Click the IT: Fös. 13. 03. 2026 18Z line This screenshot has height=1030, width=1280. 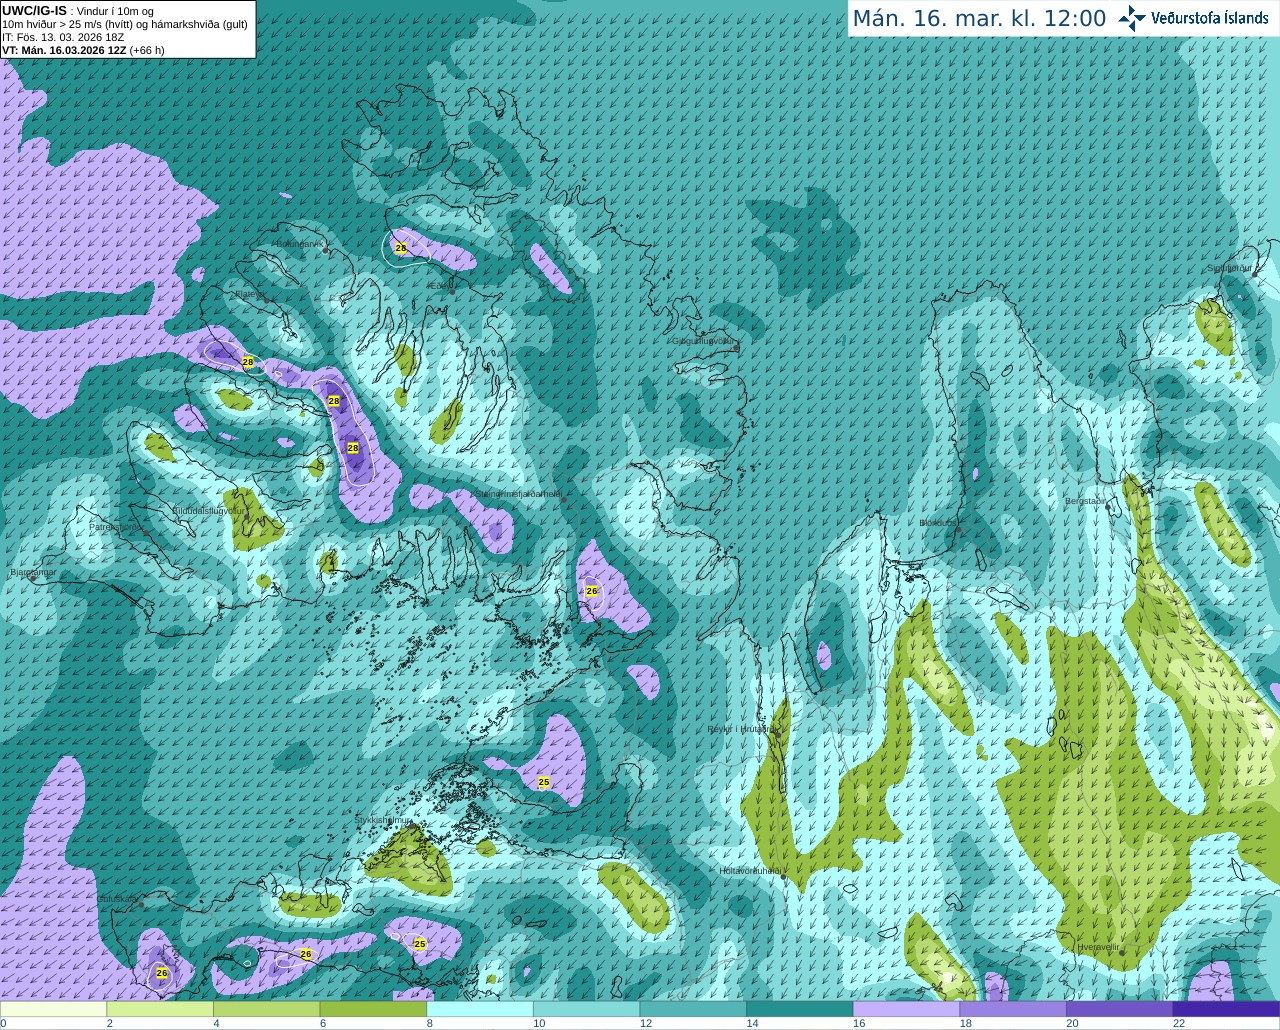[x=62, y=37]
